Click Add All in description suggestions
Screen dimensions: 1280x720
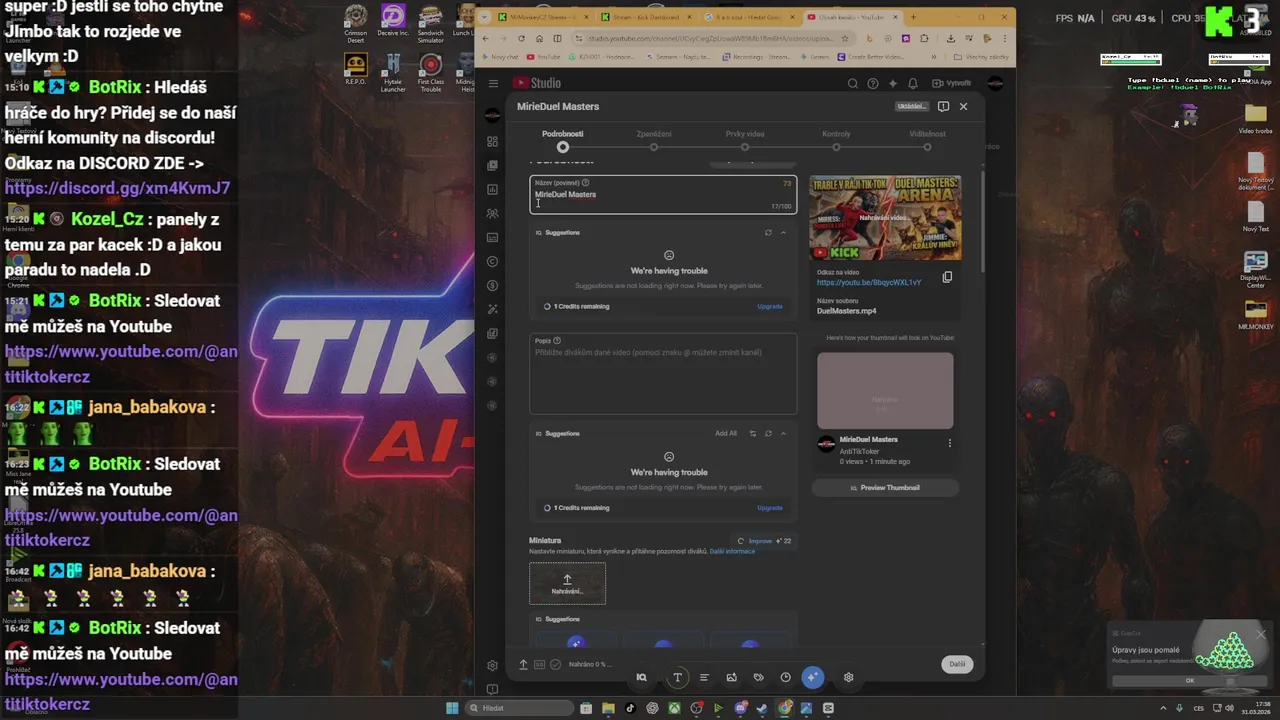(x=726, y=433)
